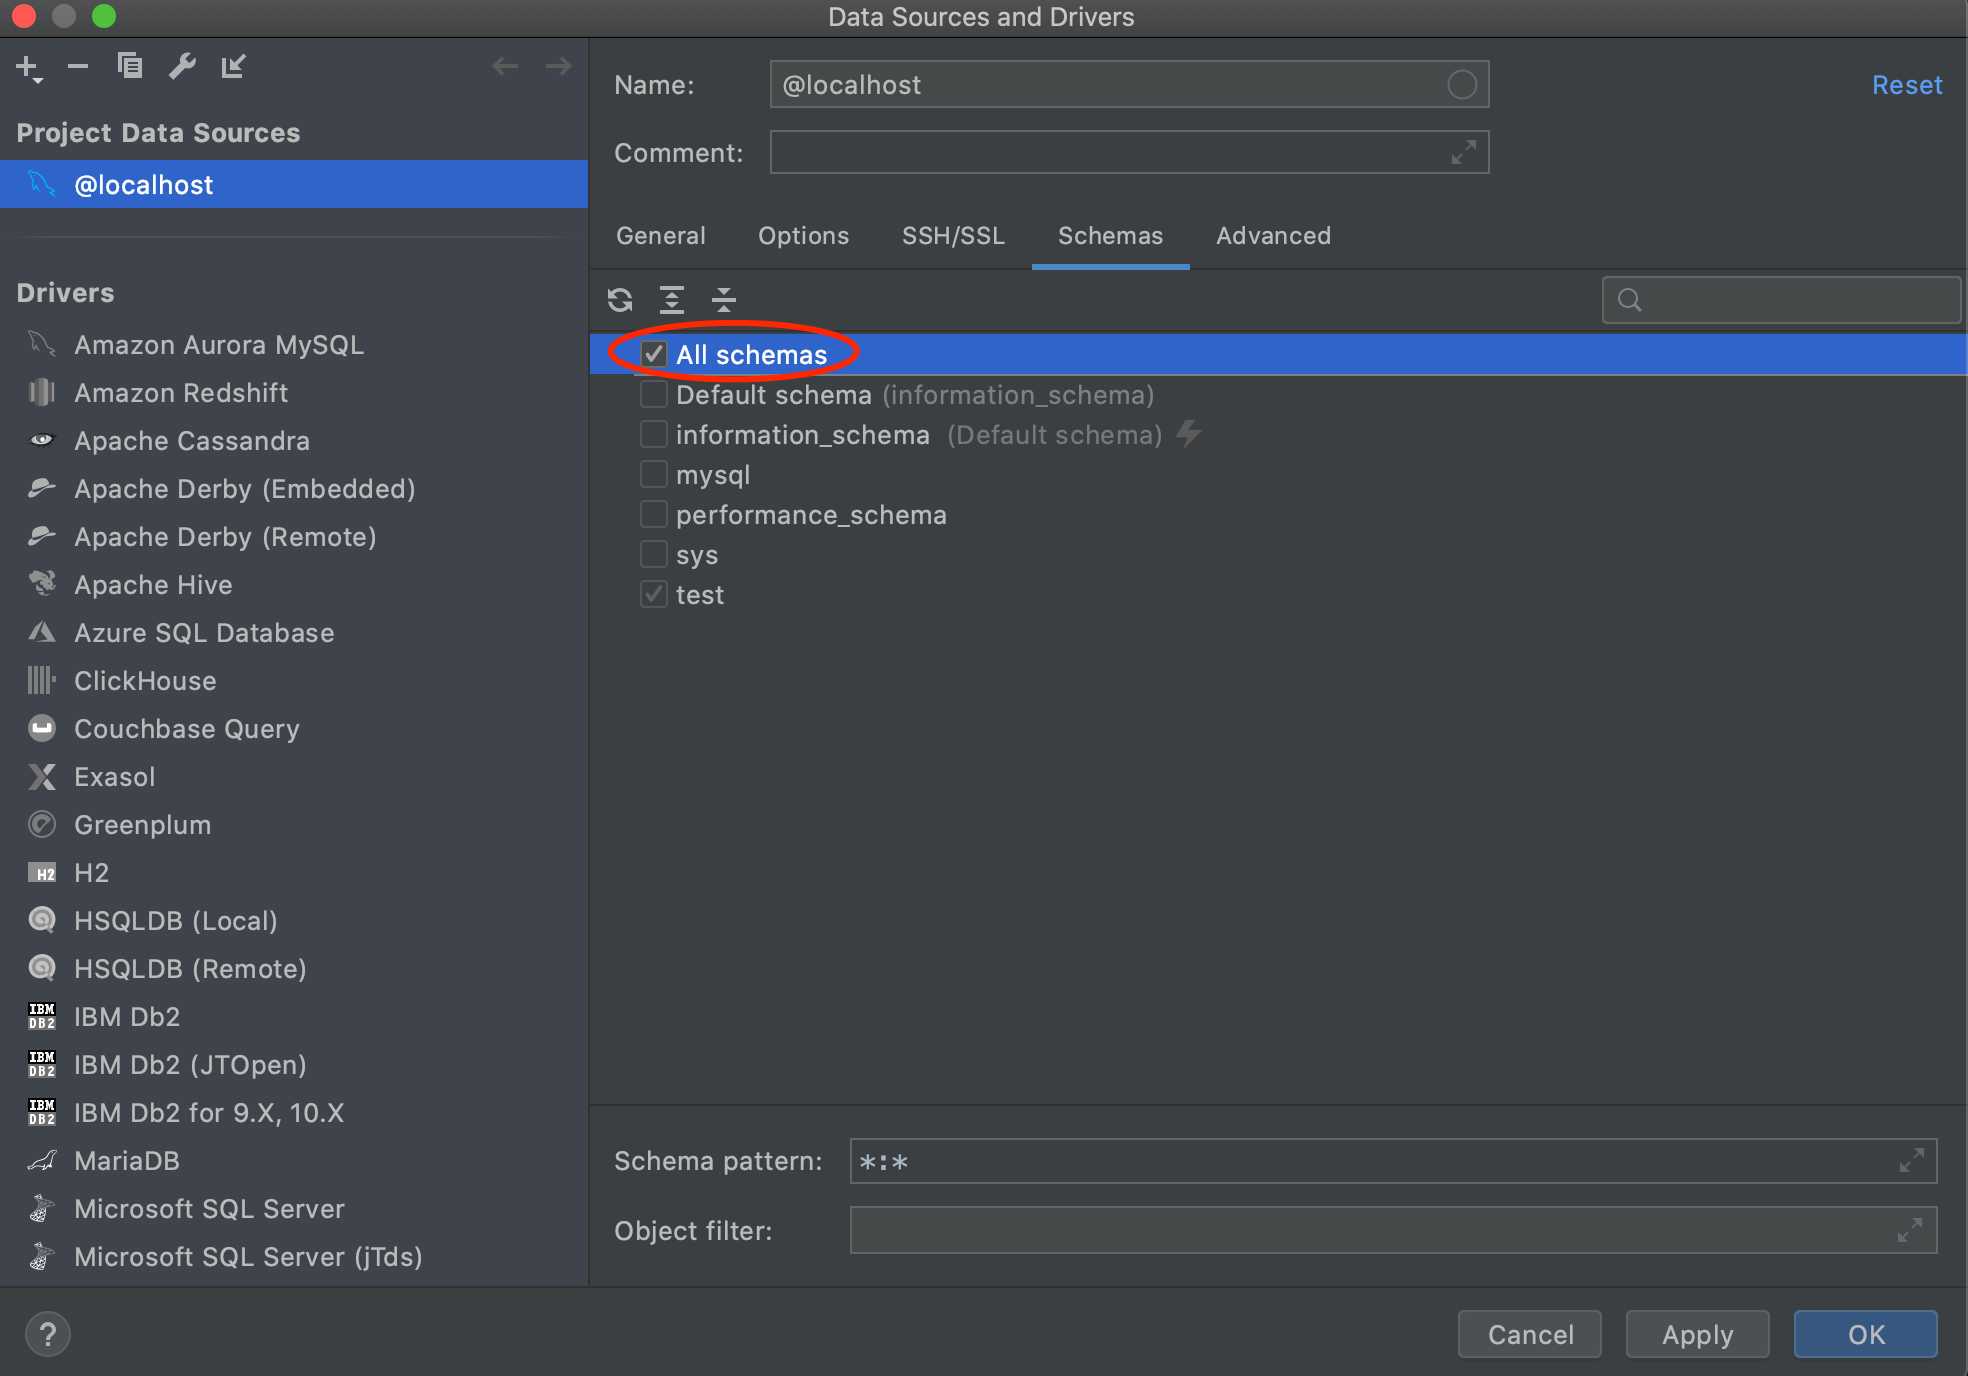Click the remove data source minus icon
1968x1376 pixels.
tap(78, 67)
